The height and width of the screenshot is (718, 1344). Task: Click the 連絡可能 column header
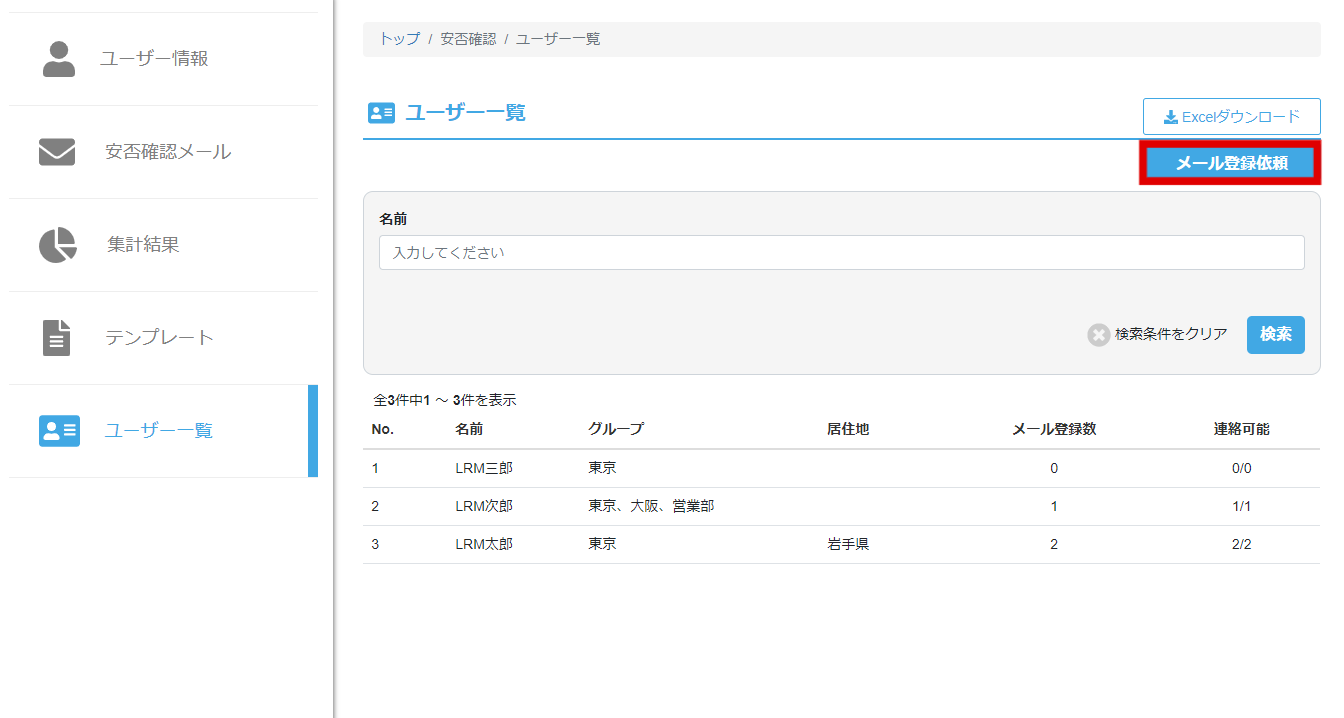[1242, 429]
